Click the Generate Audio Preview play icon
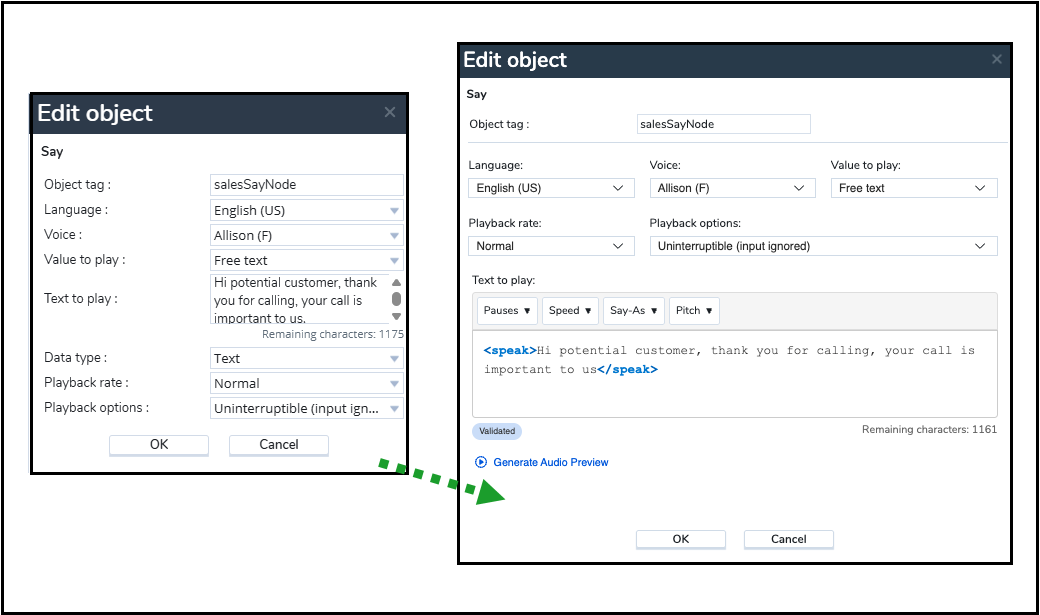The image size is (1040, 615). tap(481, 462)
